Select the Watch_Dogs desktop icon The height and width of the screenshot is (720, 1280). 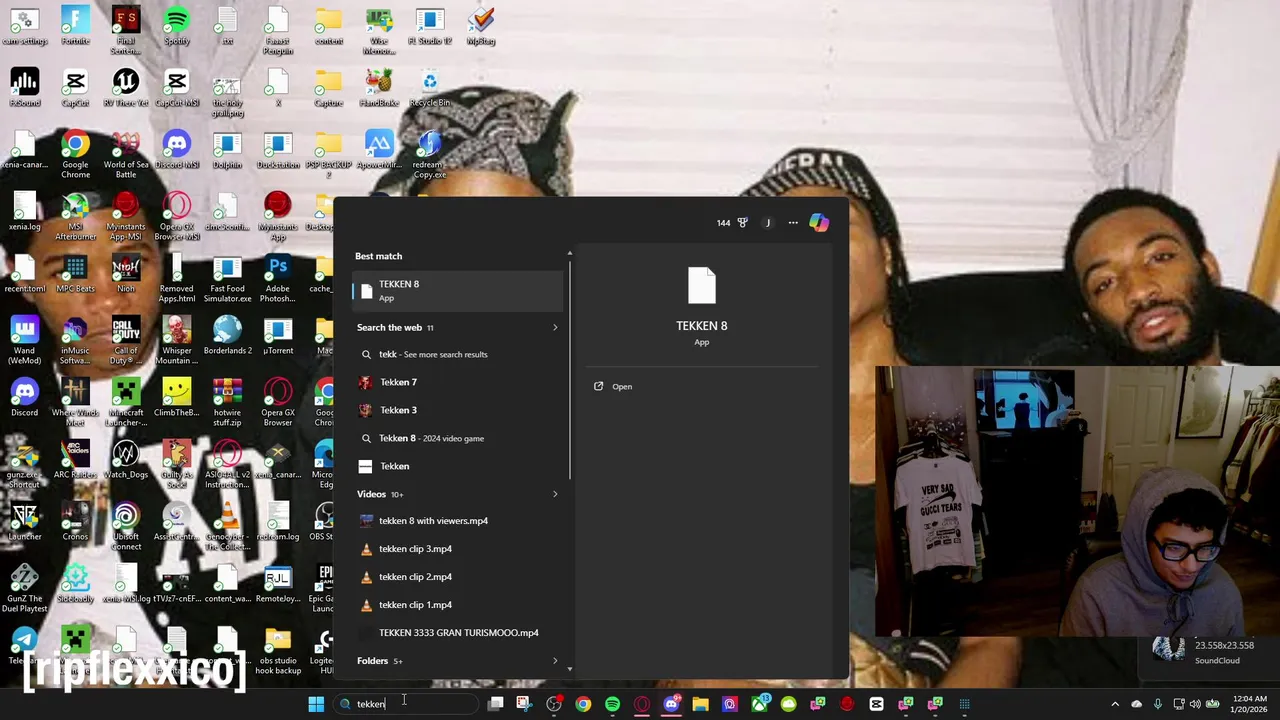(126, 460)
